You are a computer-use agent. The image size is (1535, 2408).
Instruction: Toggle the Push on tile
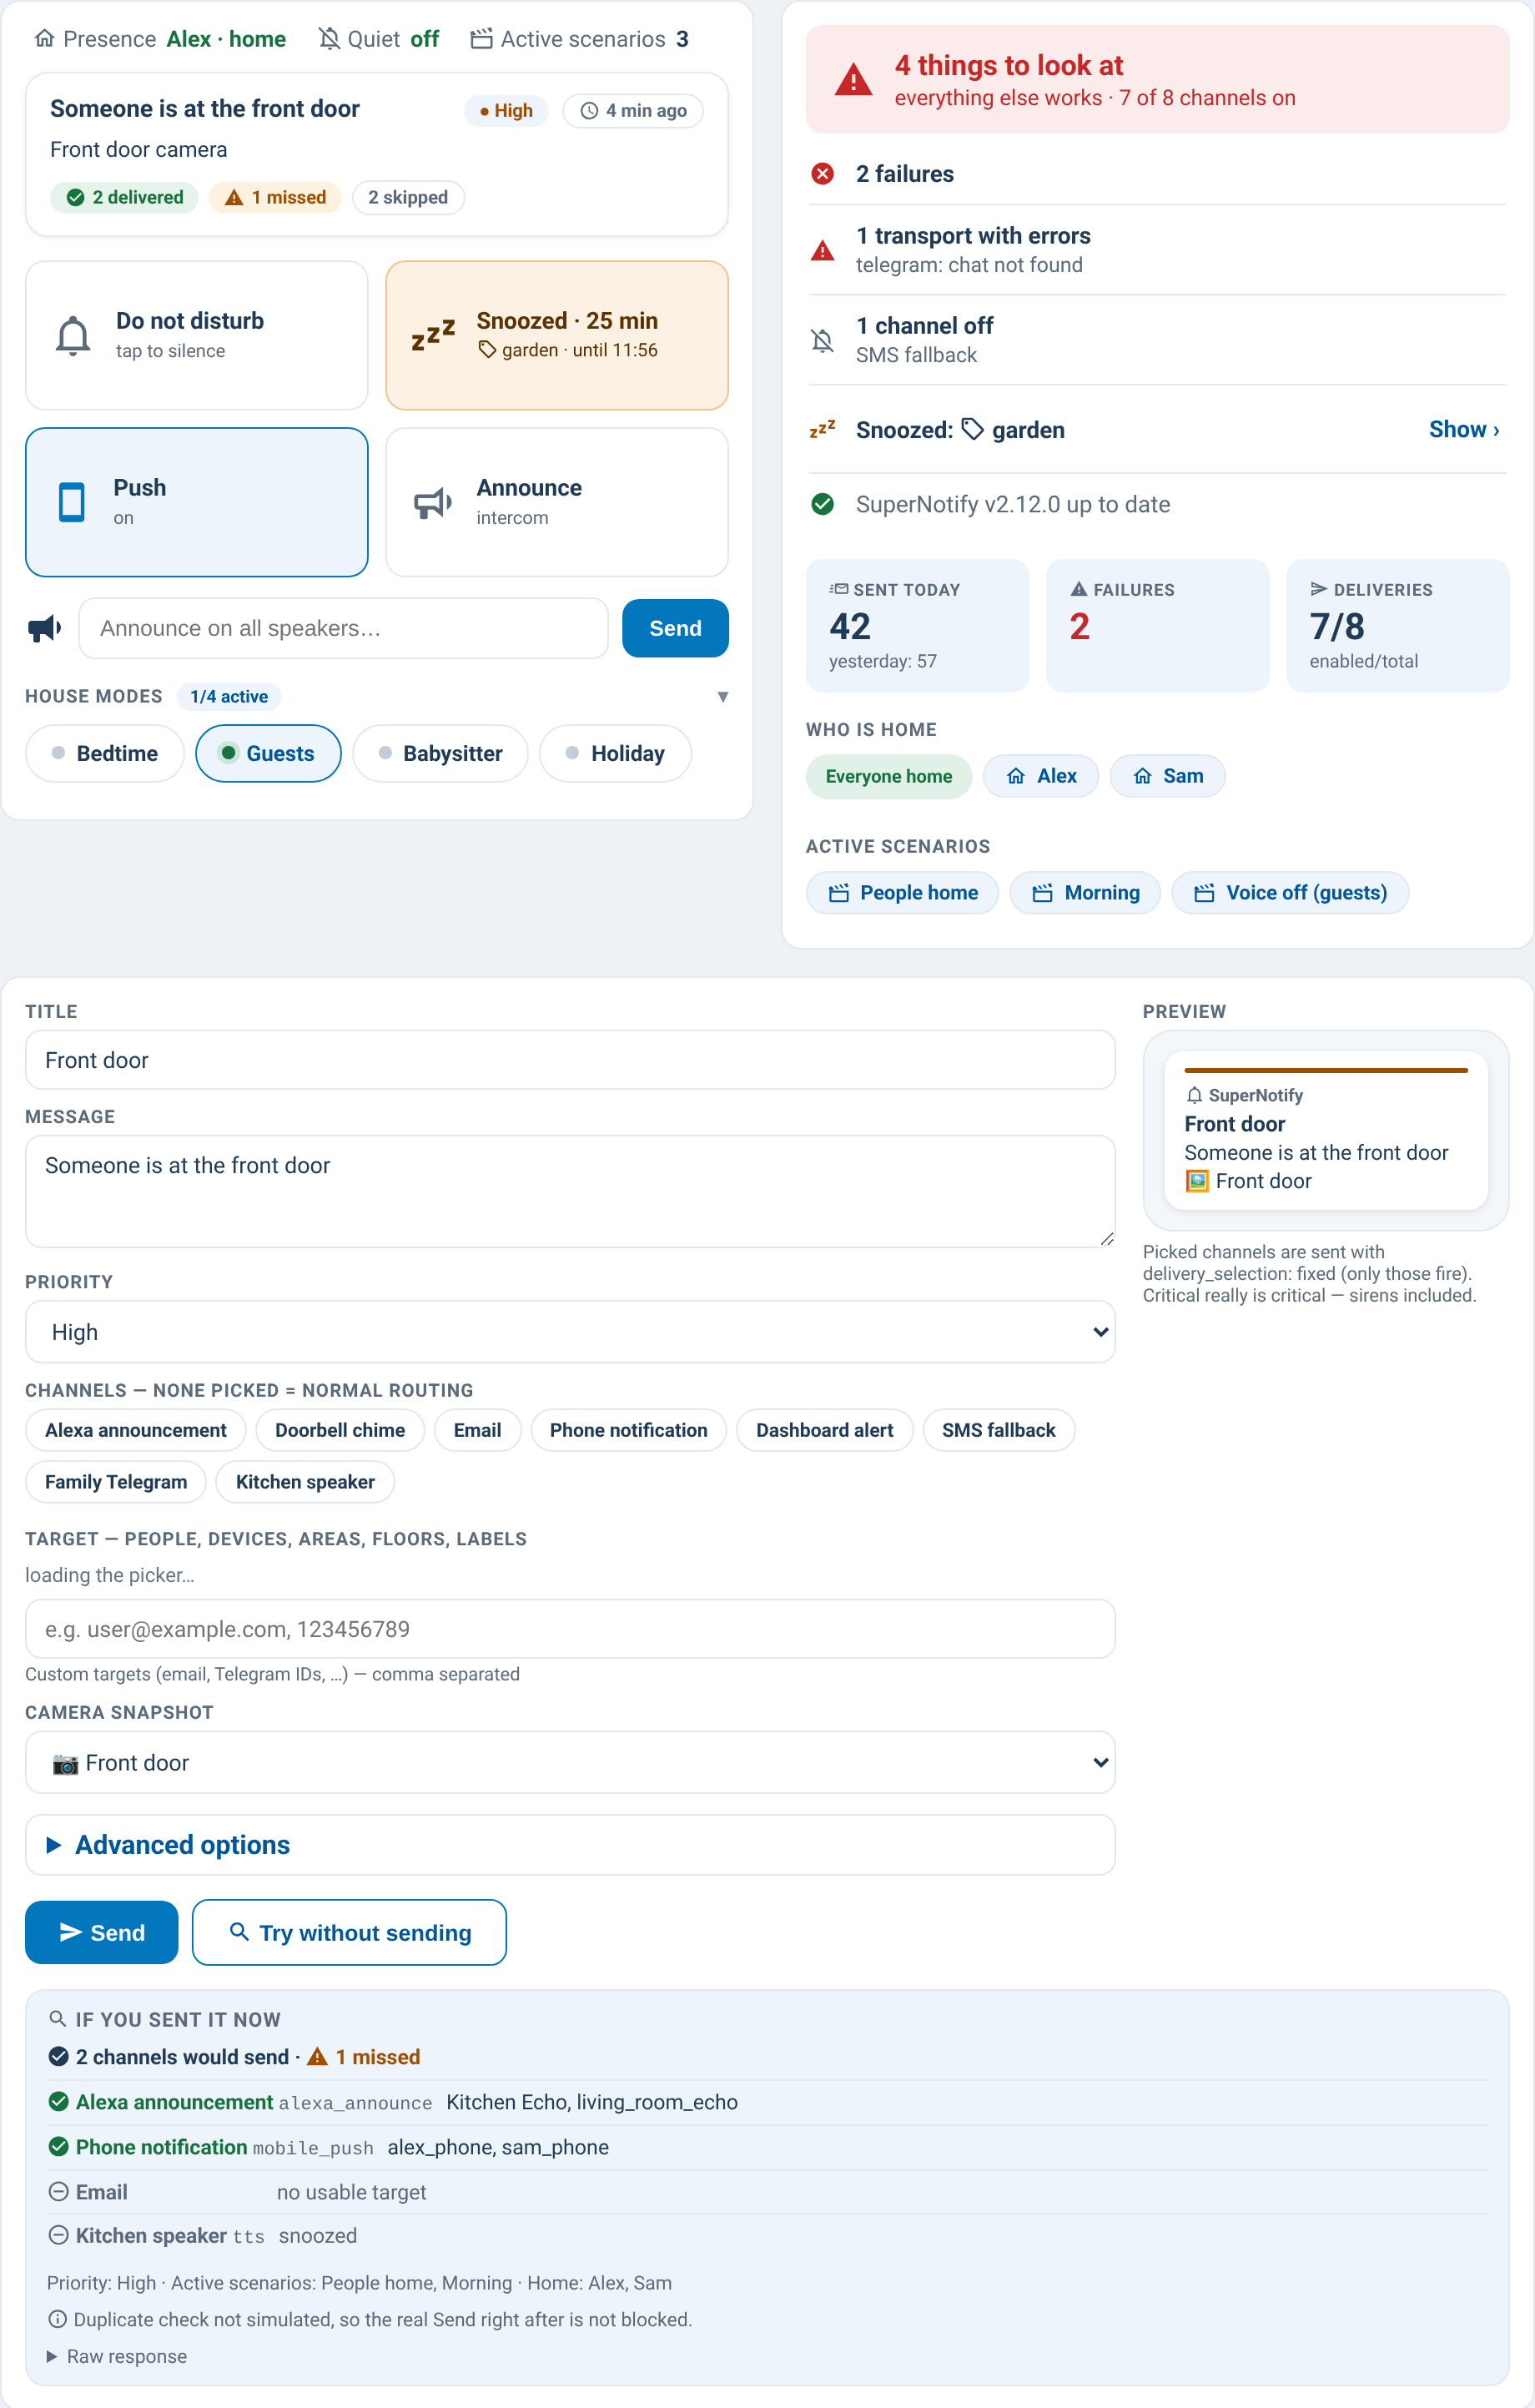197,502
